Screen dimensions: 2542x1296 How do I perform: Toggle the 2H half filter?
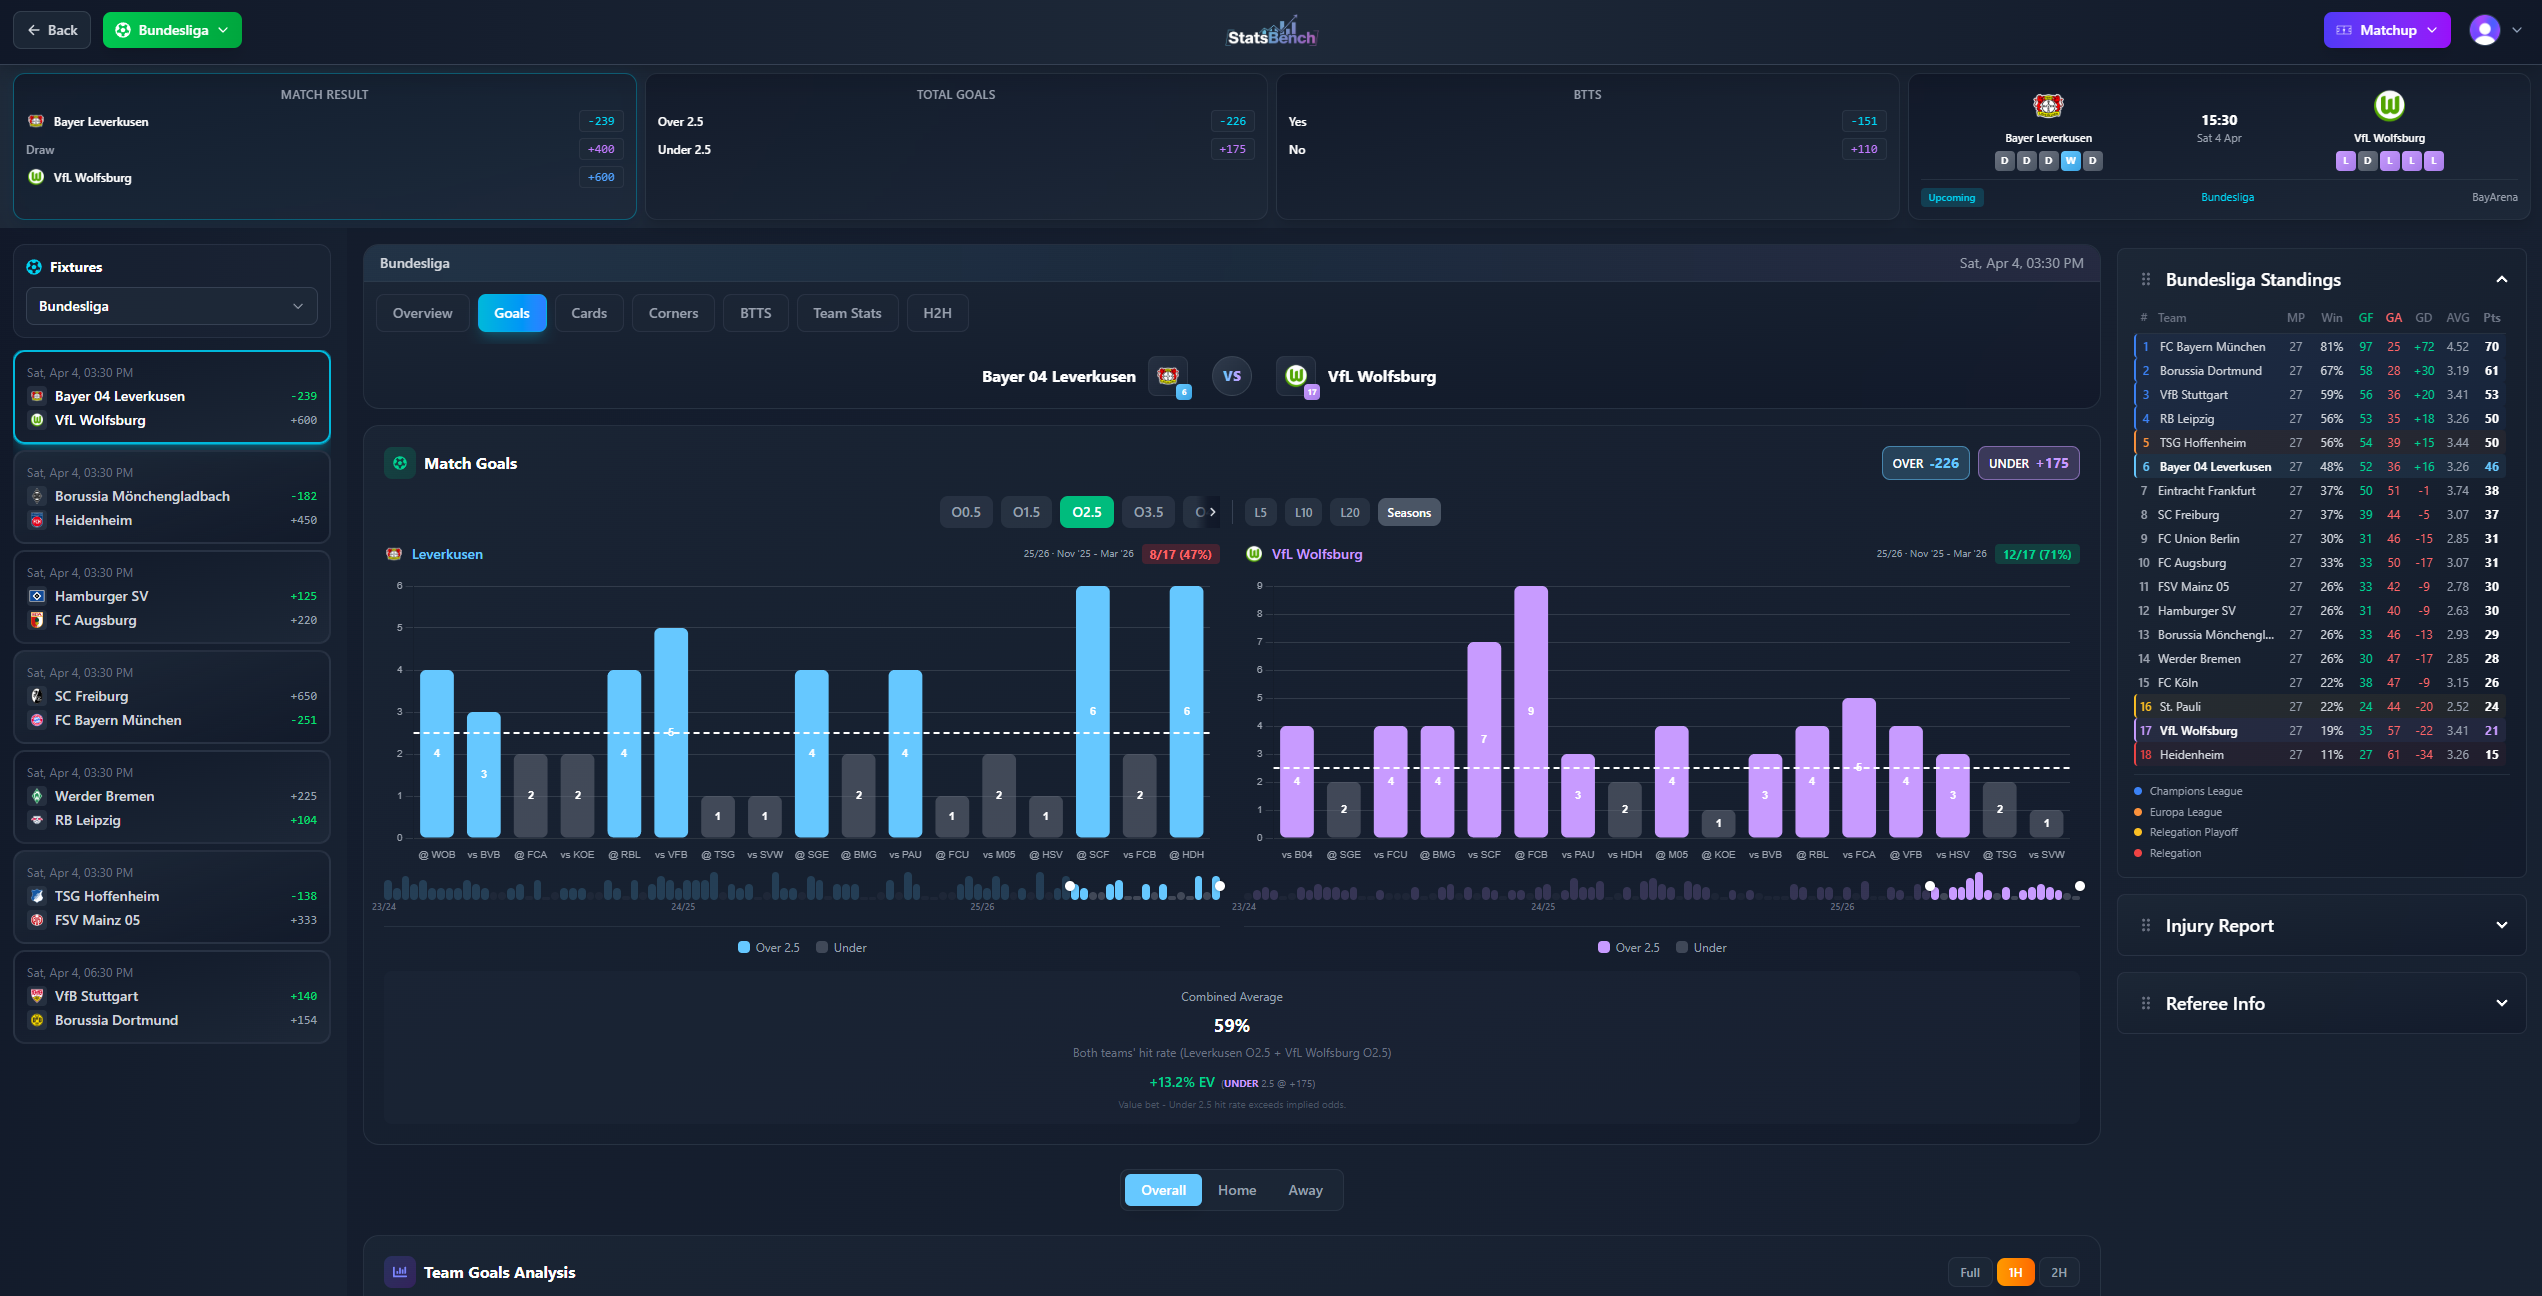click(2059, 1272)
